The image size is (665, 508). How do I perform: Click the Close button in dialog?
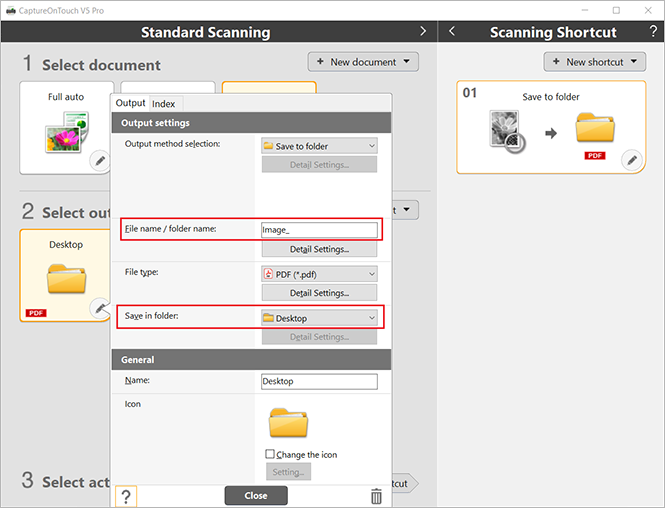coord(256,495)
